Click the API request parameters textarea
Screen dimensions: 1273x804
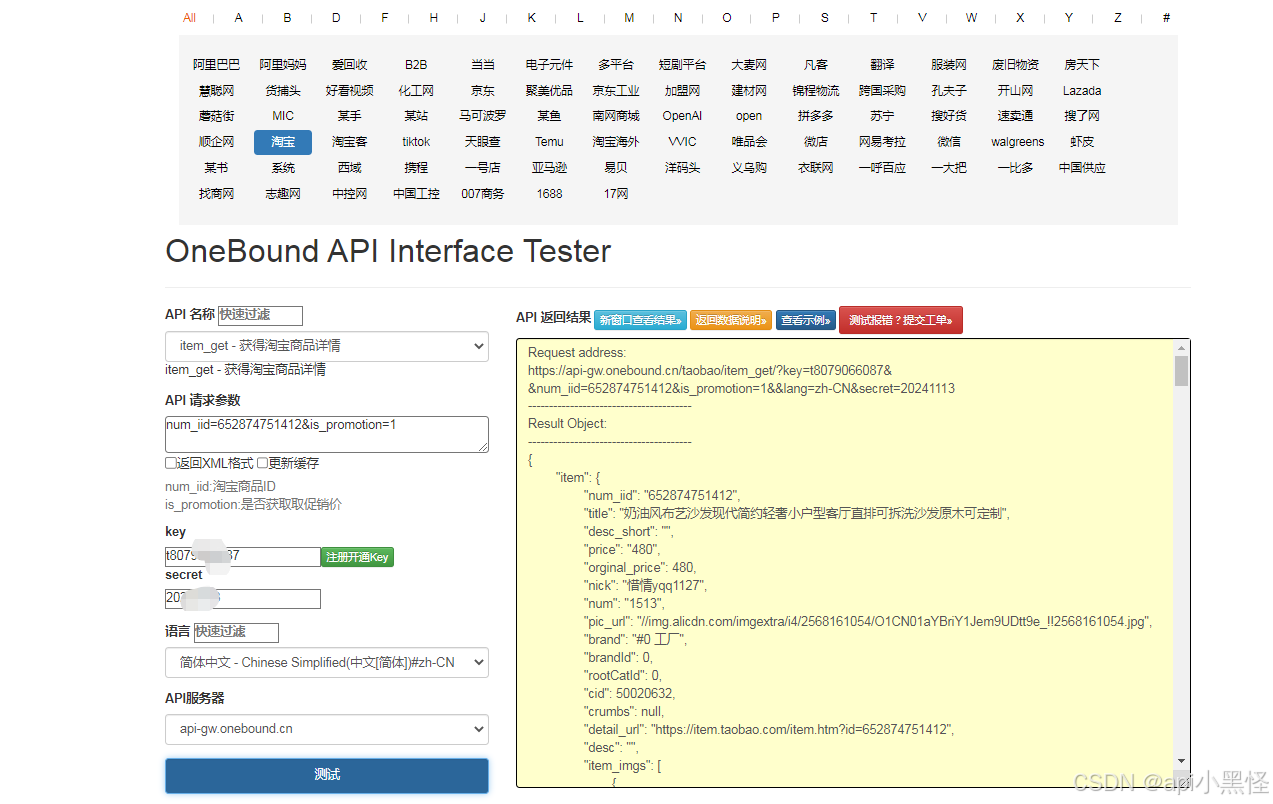pos(327,434)
